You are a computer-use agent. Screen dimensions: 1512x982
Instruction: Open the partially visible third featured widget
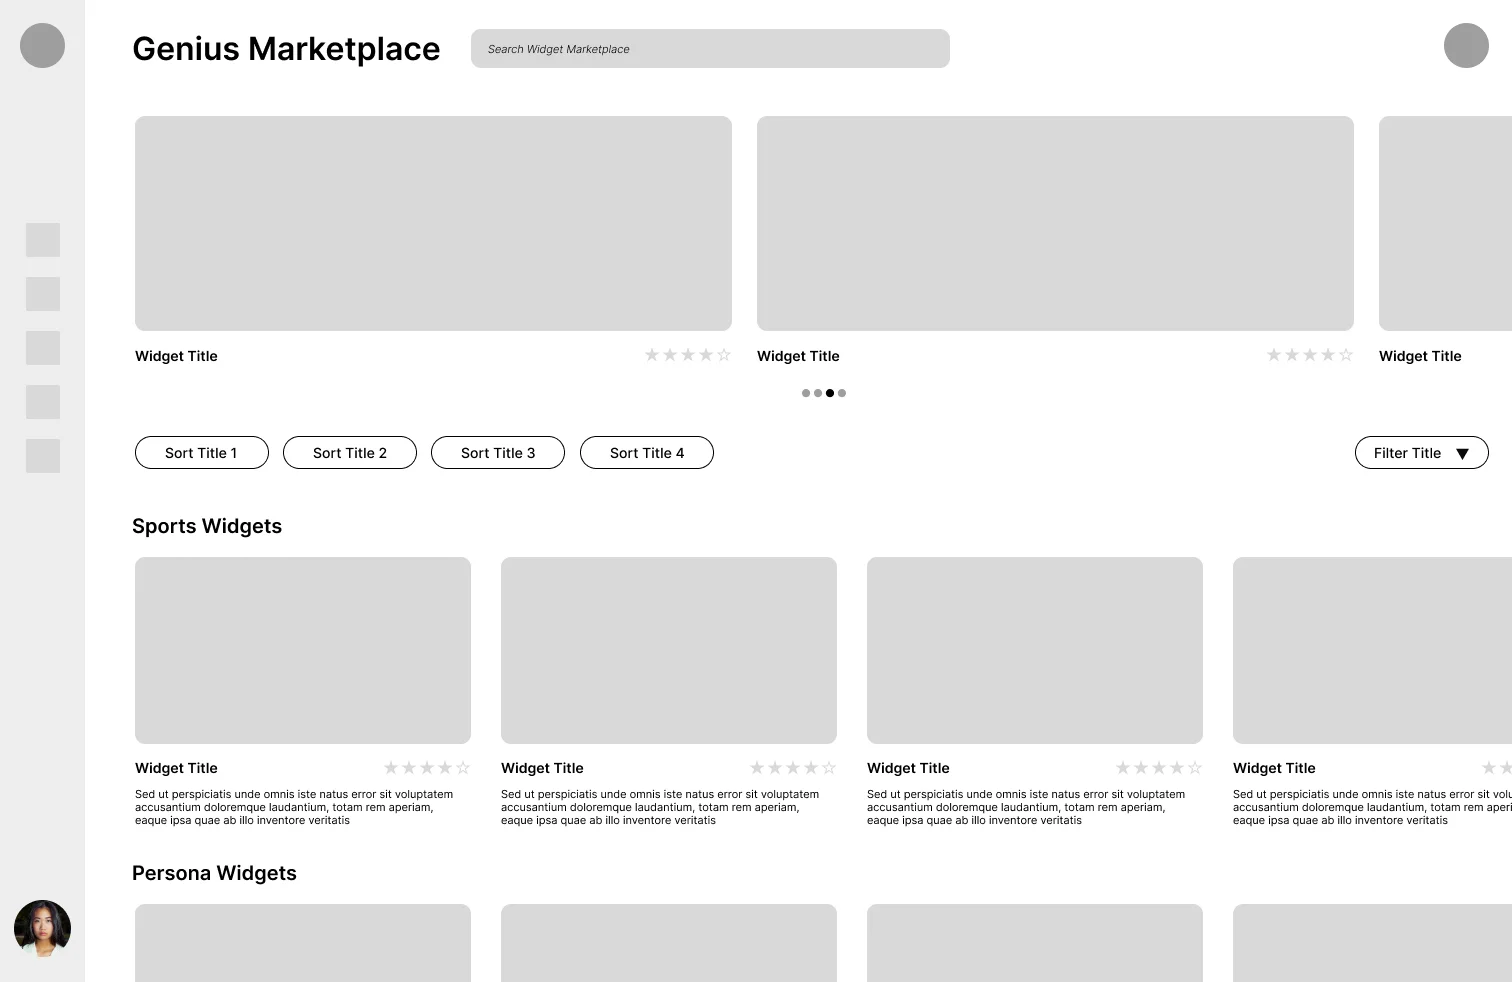click(x=1445, y=223)
